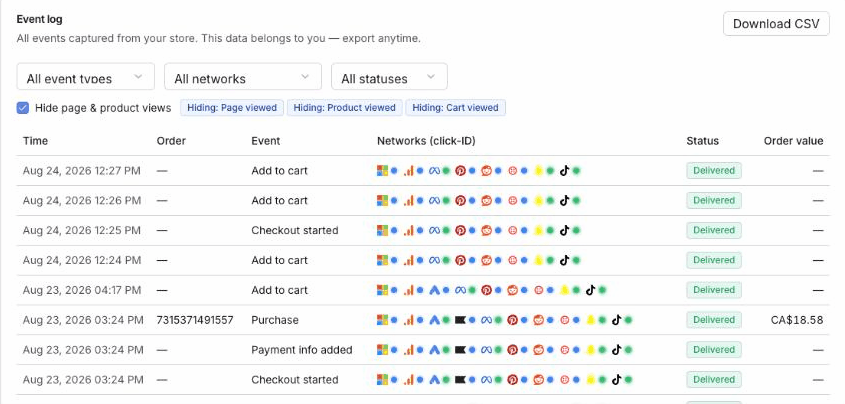The image size is (845, 404).
Task: Click Meta icon in 12:27 PM row
Action: pos(434,171)
